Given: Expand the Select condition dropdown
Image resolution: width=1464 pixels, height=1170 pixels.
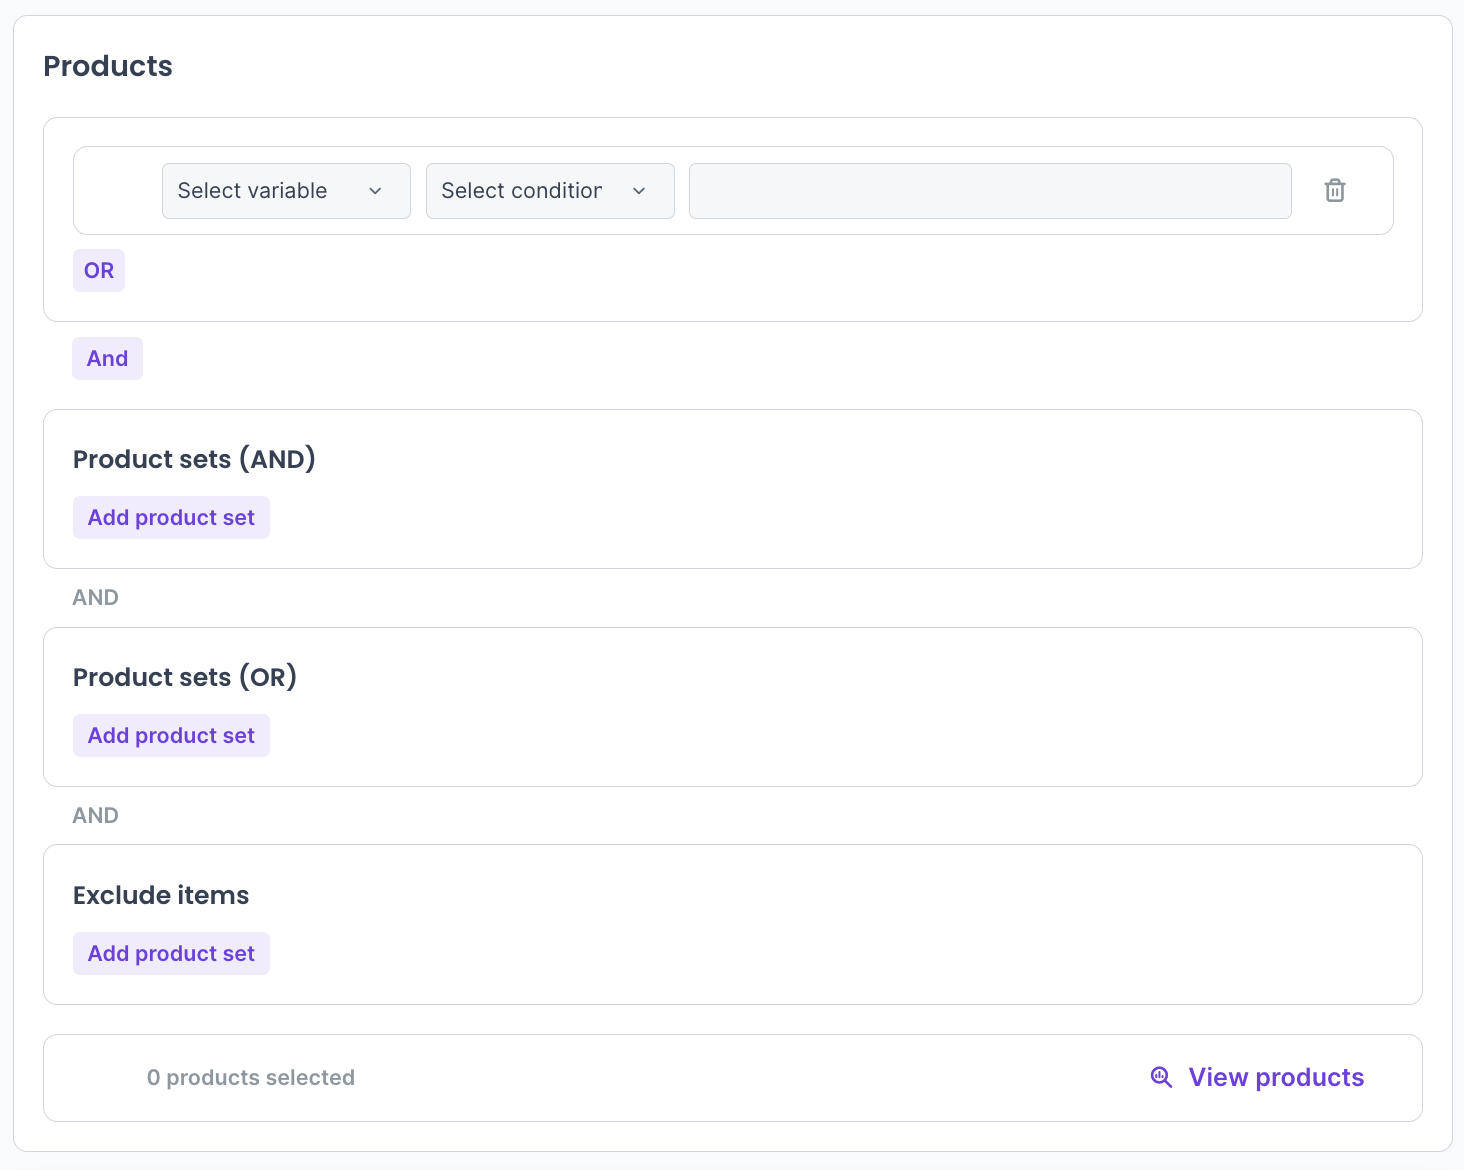Looking at the screenshot, I should 549,191.
